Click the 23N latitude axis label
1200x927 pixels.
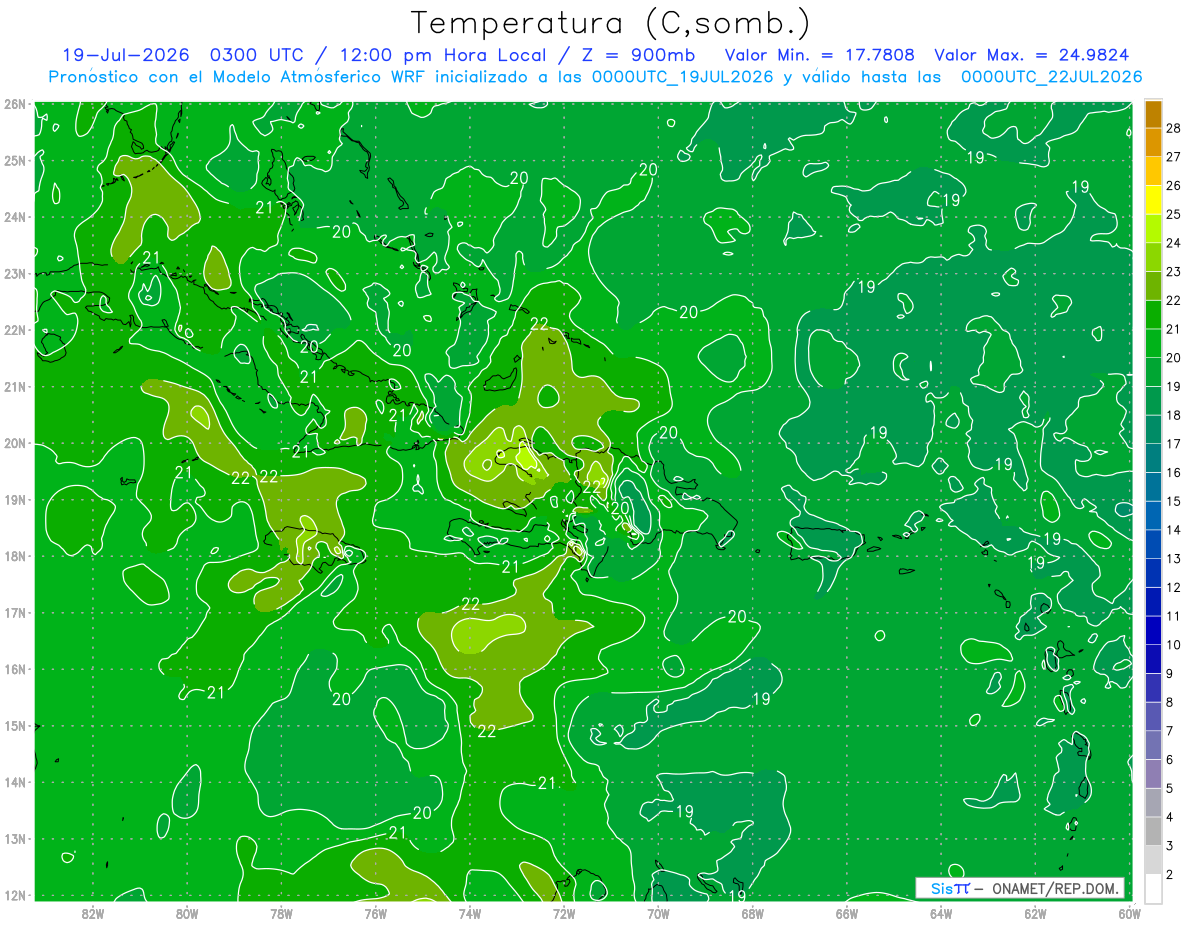[x=15, y=273]
